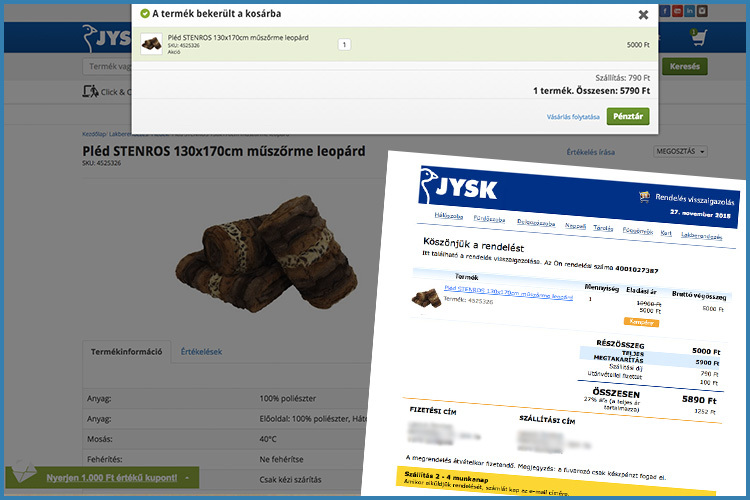The height and width of the screenshot is (500, 750).
Task: Open the shopping cart icon in header
Action: click(x=698, y=37)
